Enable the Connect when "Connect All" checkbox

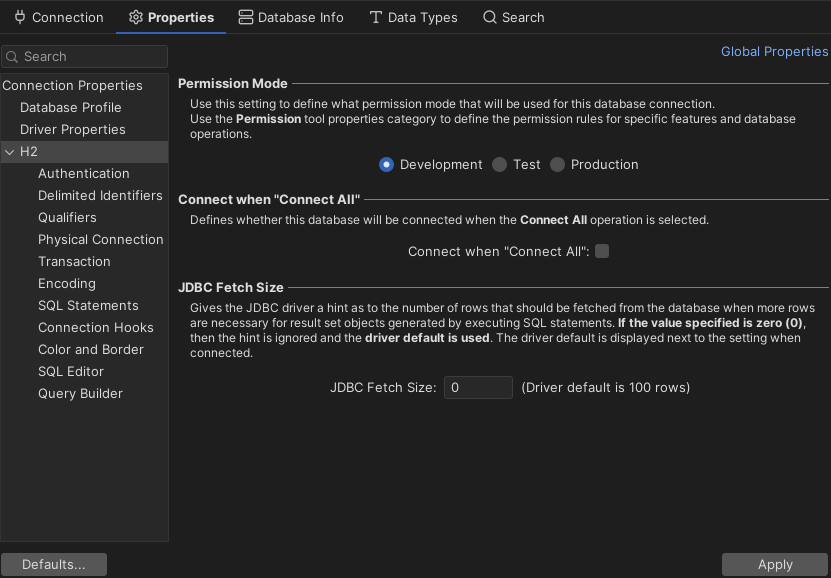click(602, 251)
